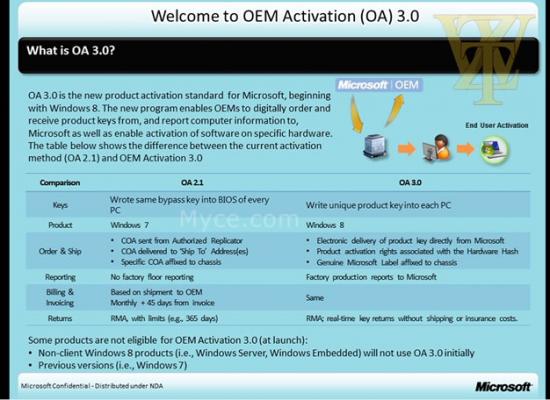
Task: Click the intro paragraph beginning "OA 3.0 is the new"
Action: 180,127
